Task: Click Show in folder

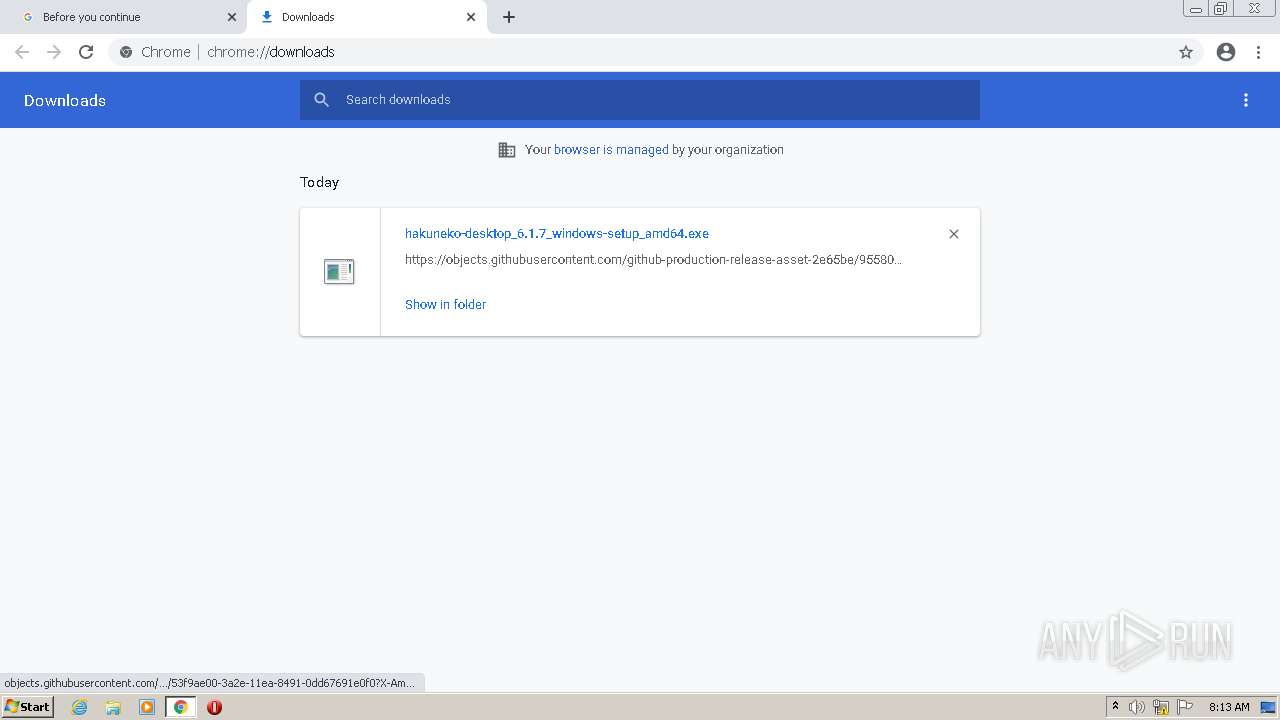Action: pyautogui.click(x=445, y=305)
